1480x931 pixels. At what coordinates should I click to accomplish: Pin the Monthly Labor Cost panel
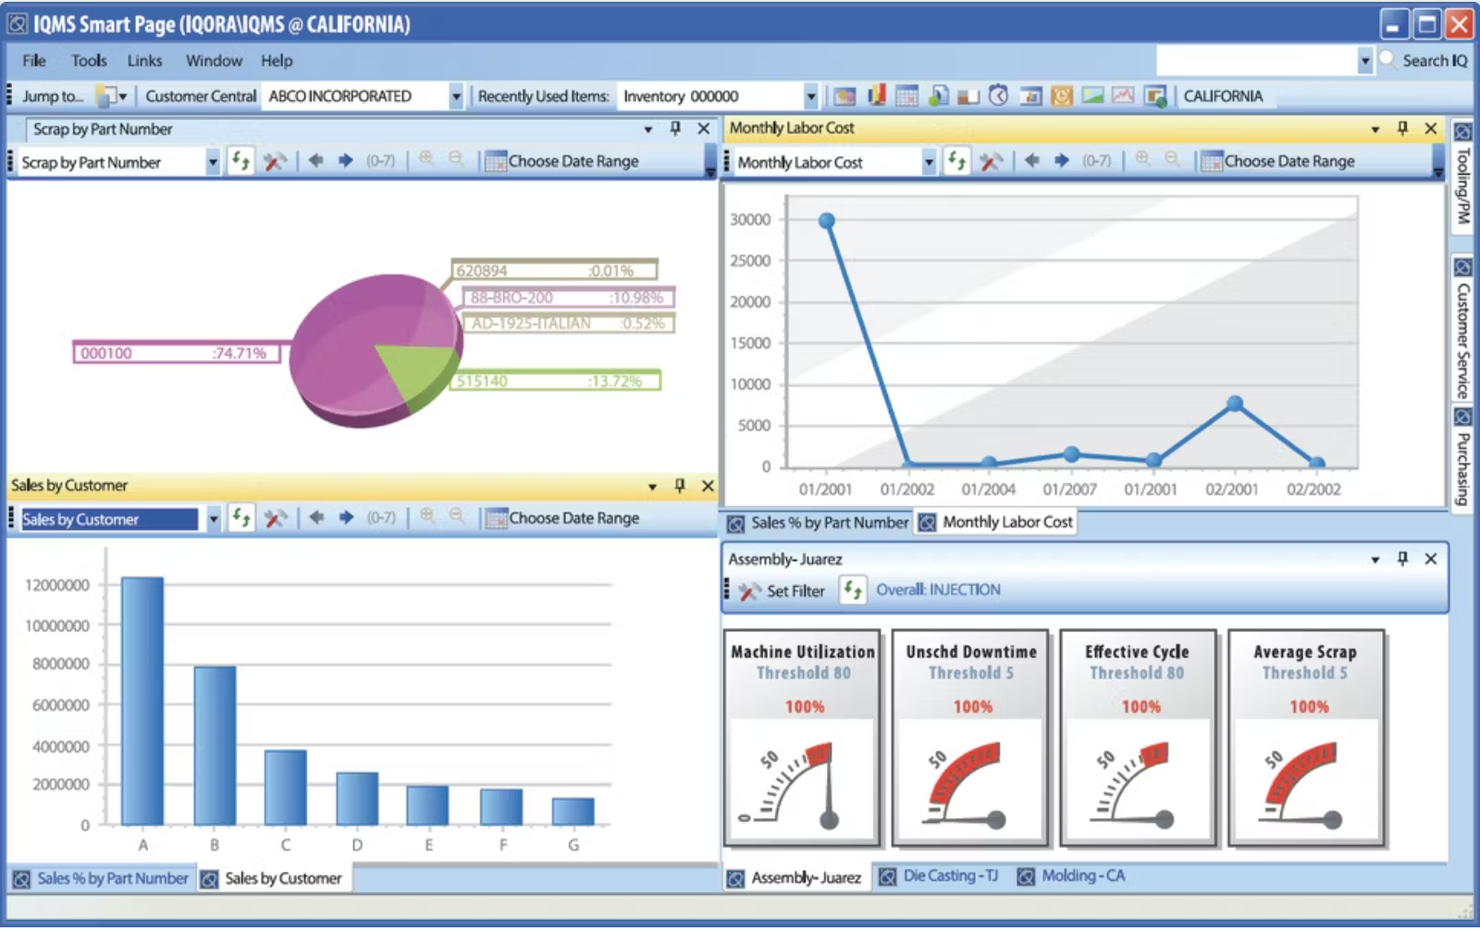point(1402,128)
